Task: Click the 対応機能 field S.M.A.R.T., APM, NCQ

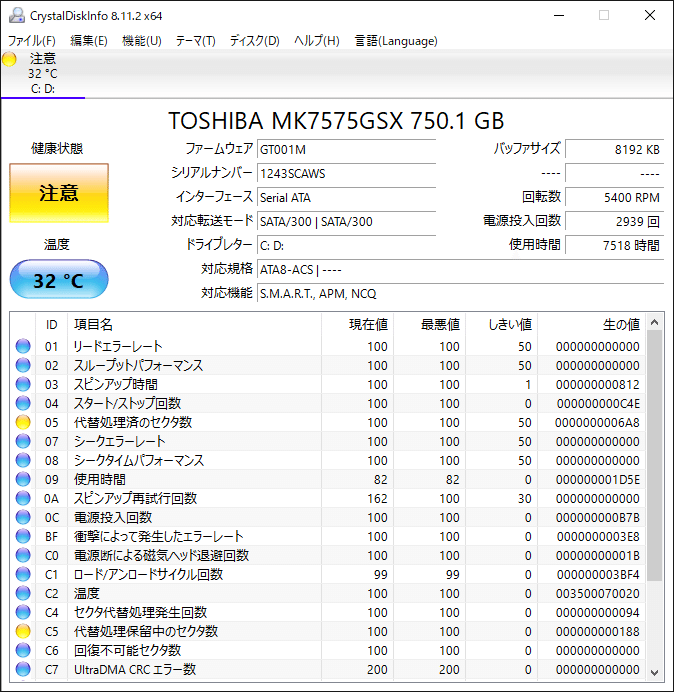Action: point(460,293)
